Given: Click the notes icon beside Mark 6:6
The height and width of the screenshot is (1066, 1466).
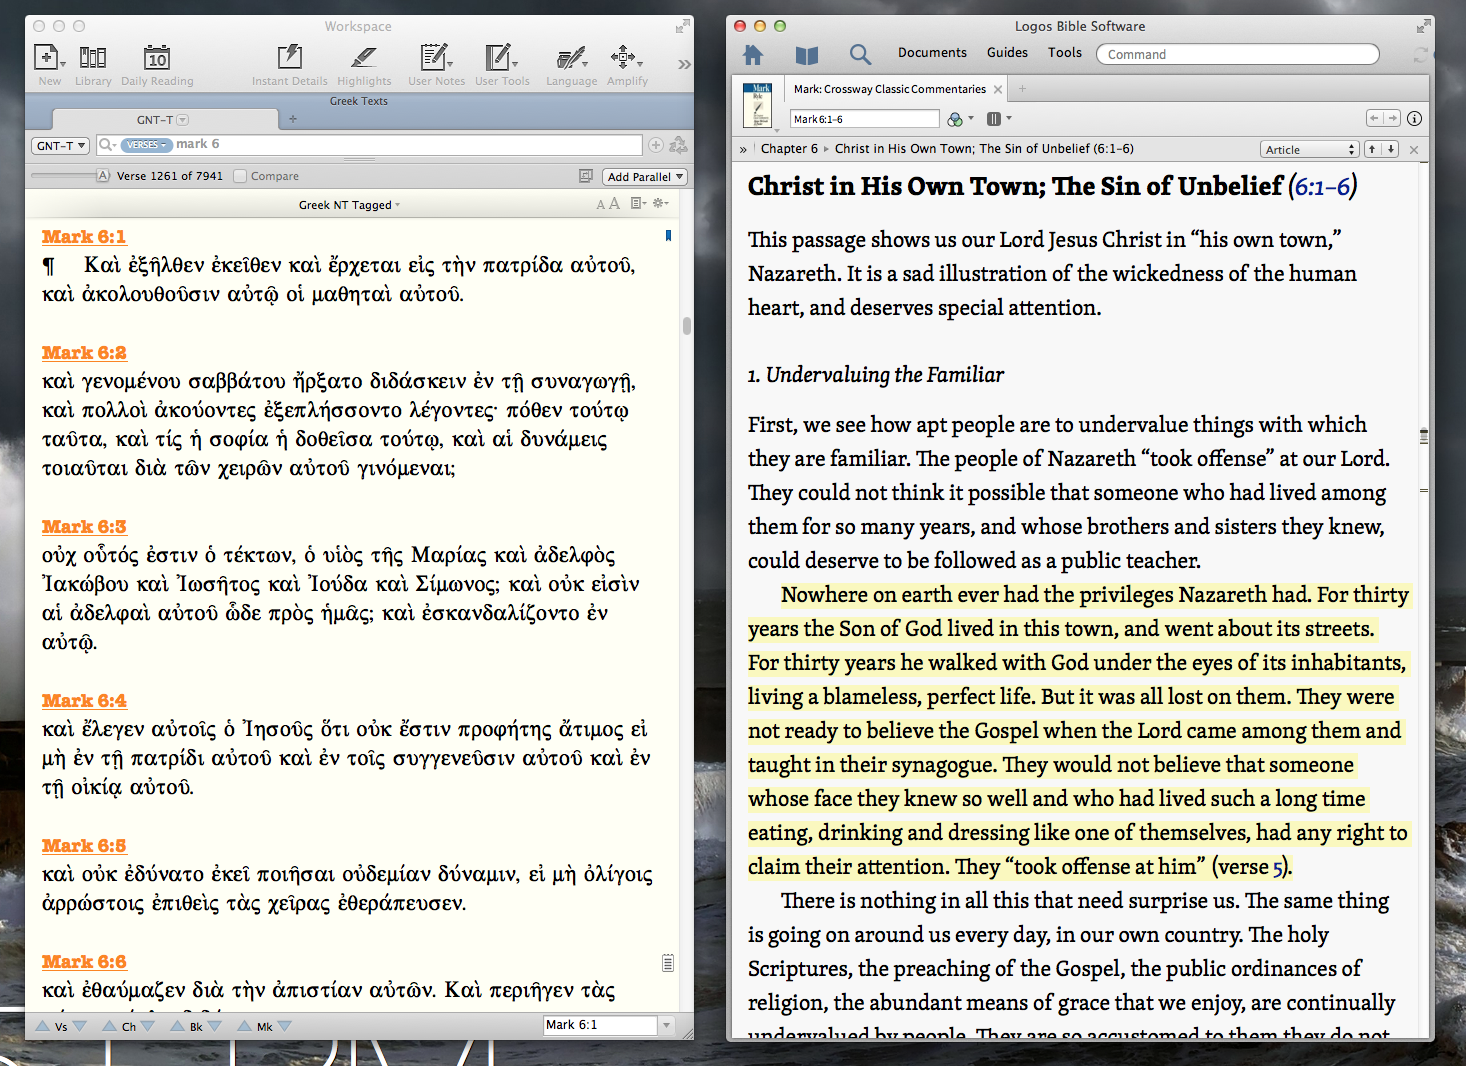Looking at the screenshot, I should tap(668, 963).
